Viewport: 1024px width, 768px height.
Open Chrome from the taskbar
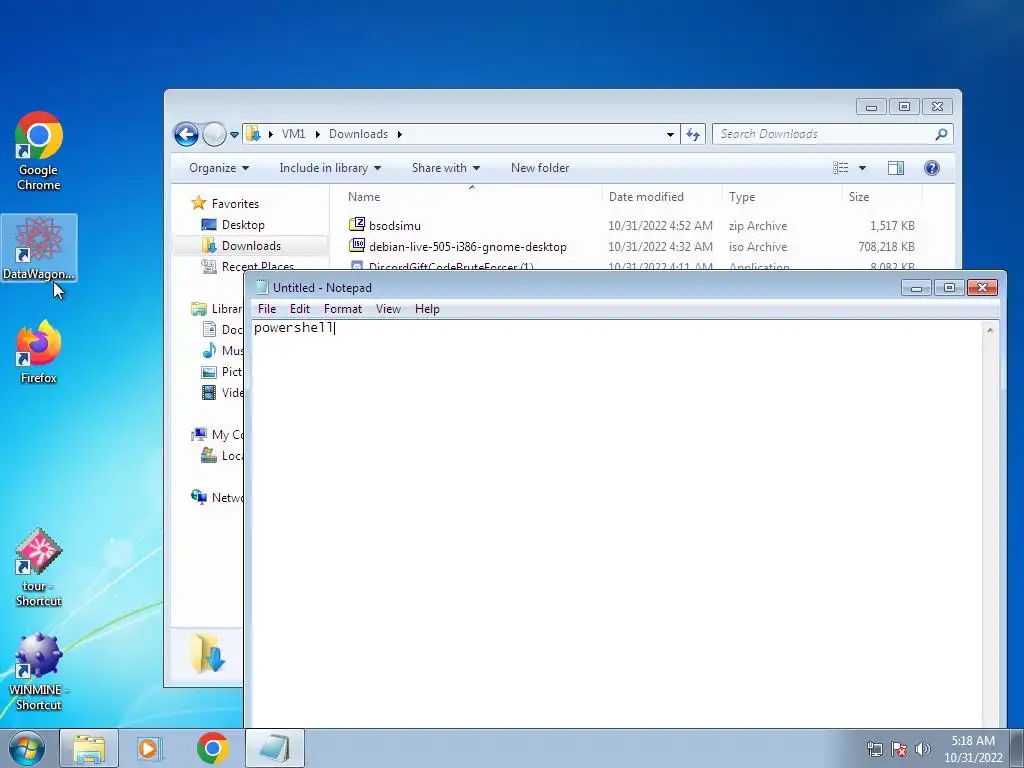pyautogui.click(x=212, y=748)
